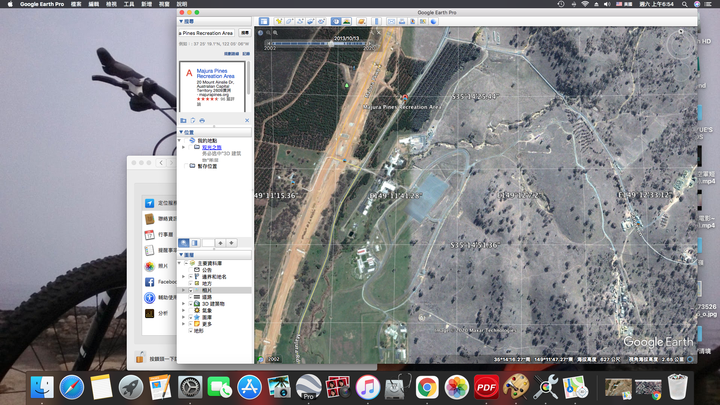Open Google Earth Pro in the Dock
720x405 pixels.
(309, 386)
